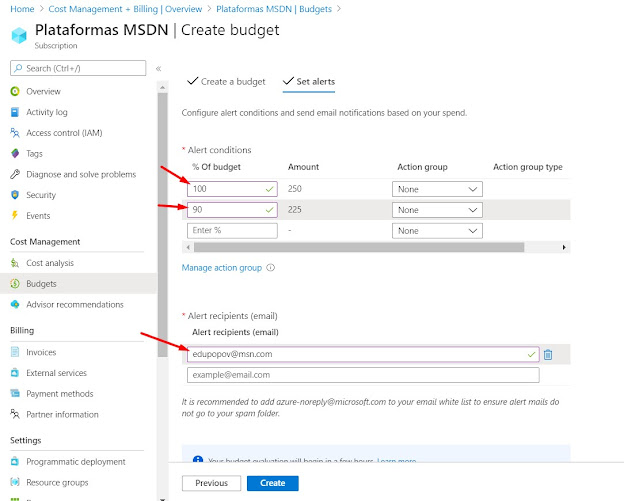Open Plataformas MSDN | Budgets breadcrumb
The image size is (624, 501).
coord(274,9)
